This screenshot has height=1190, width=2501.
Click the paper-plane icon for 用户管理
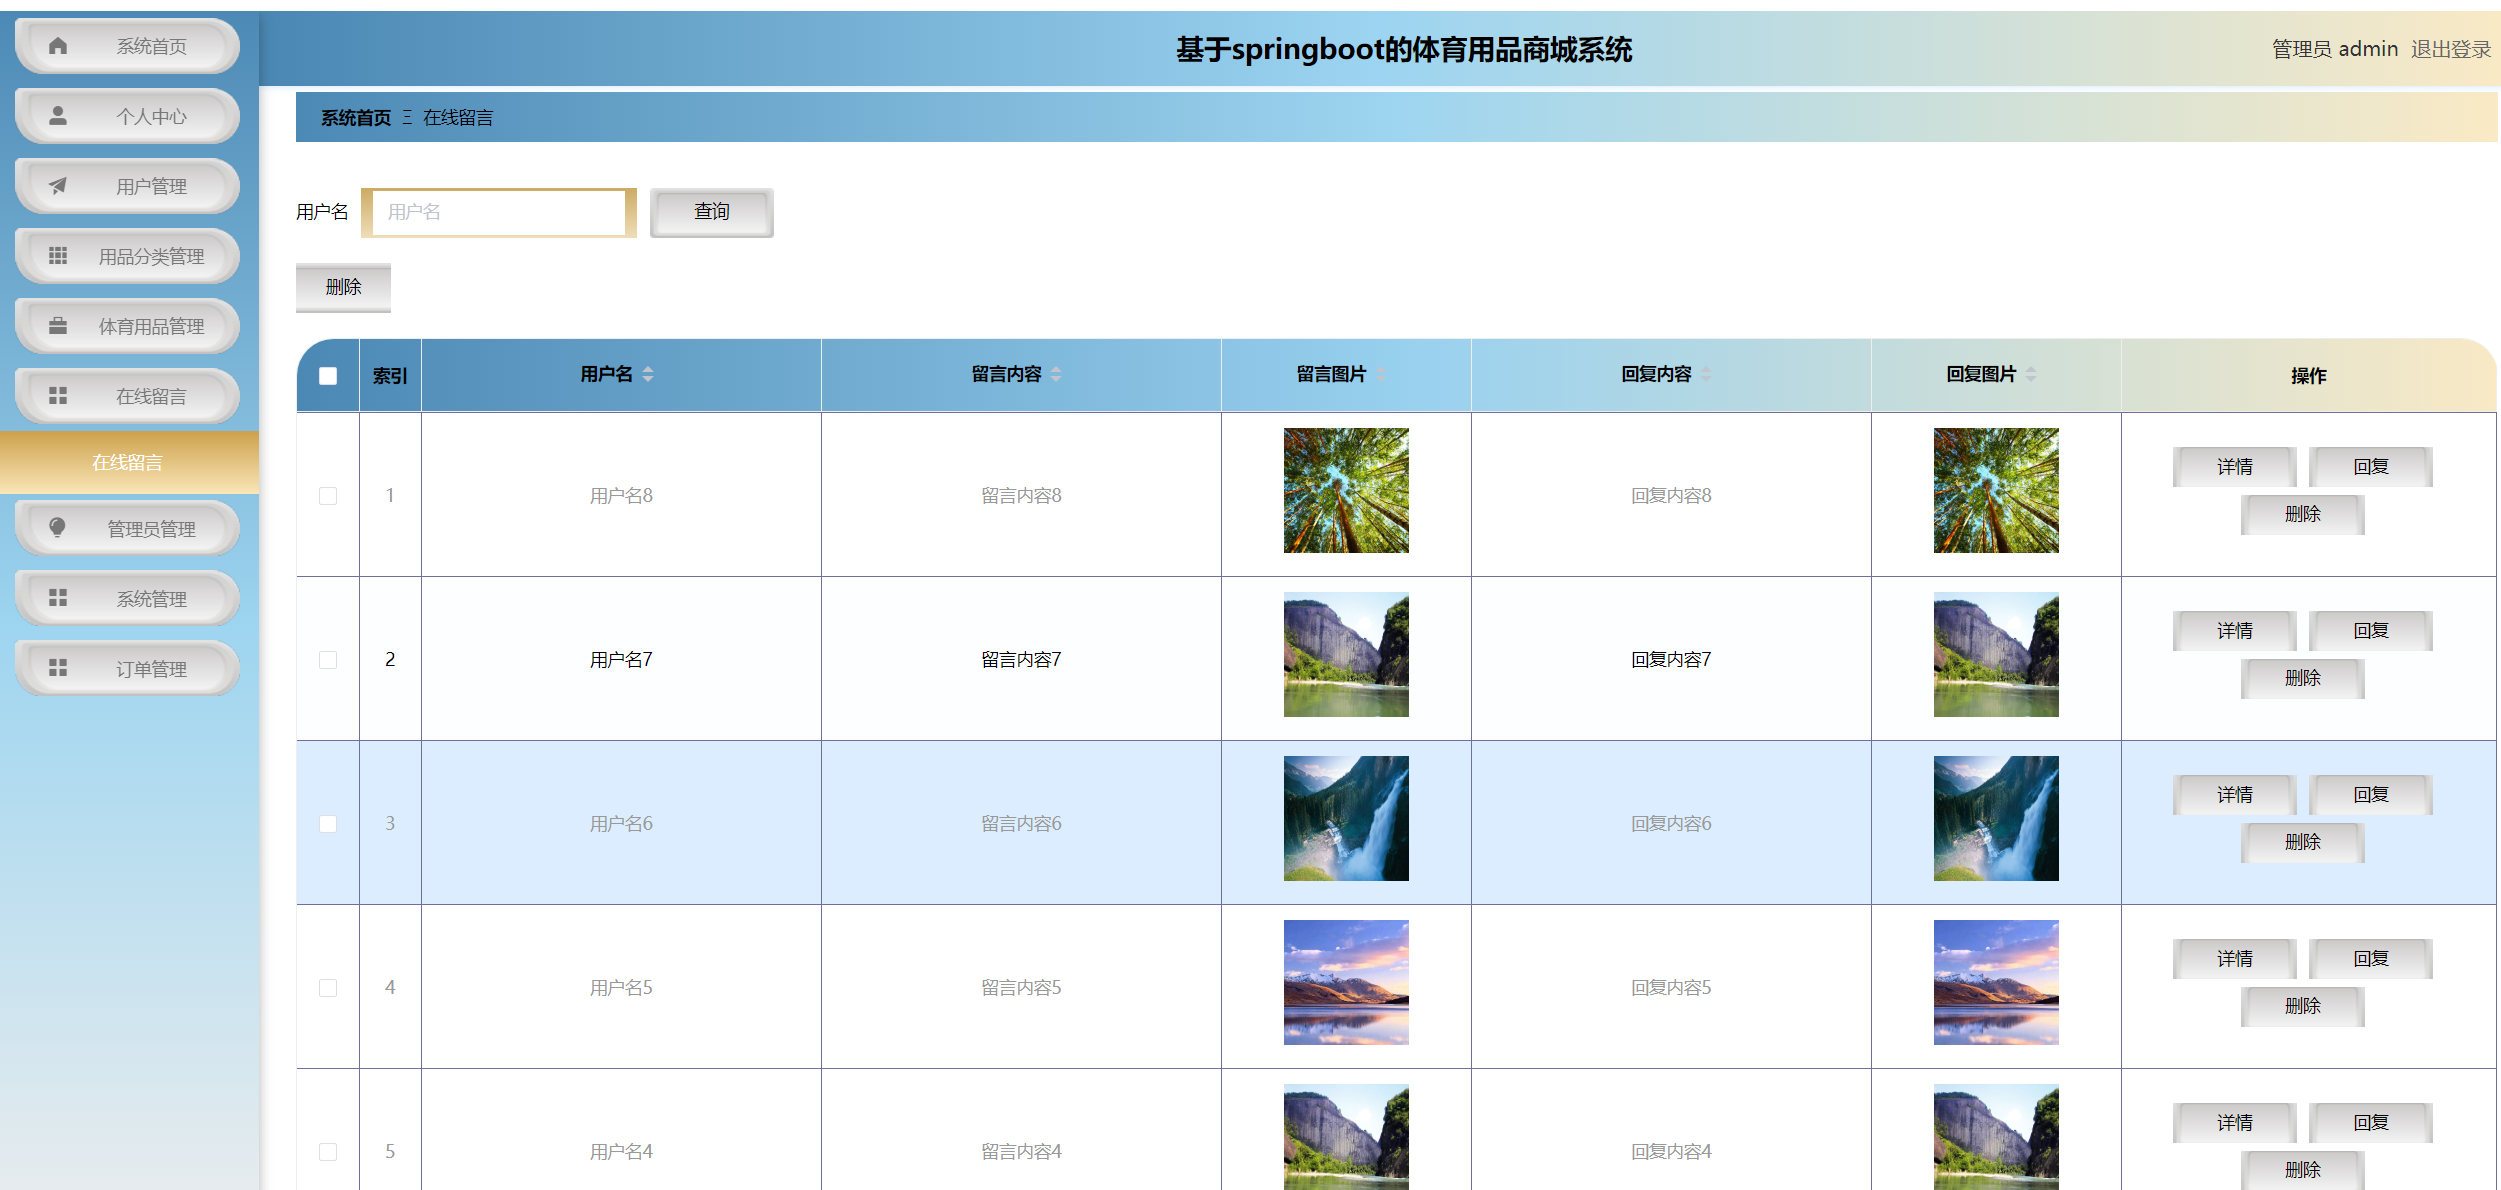coord(58,185)
